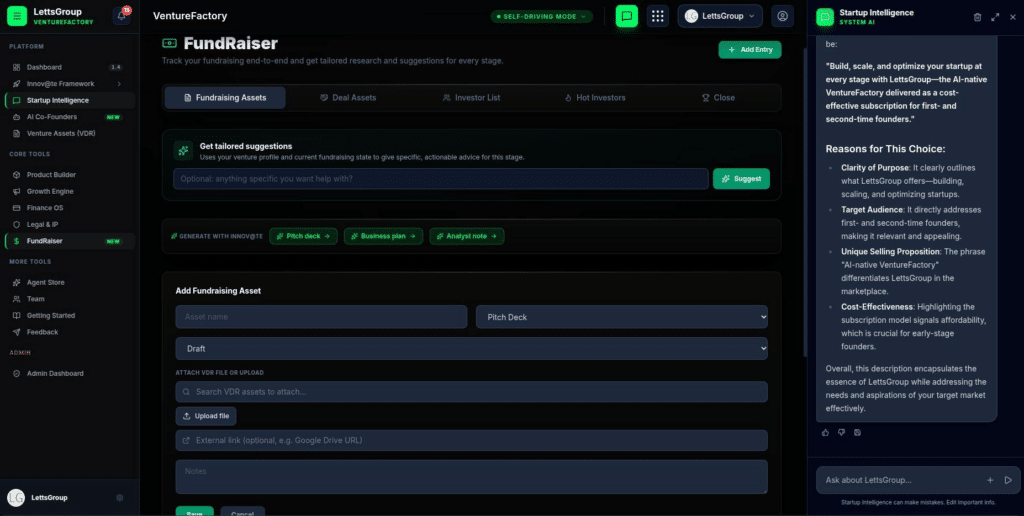Switch to the Close tab

coord(718,98)
